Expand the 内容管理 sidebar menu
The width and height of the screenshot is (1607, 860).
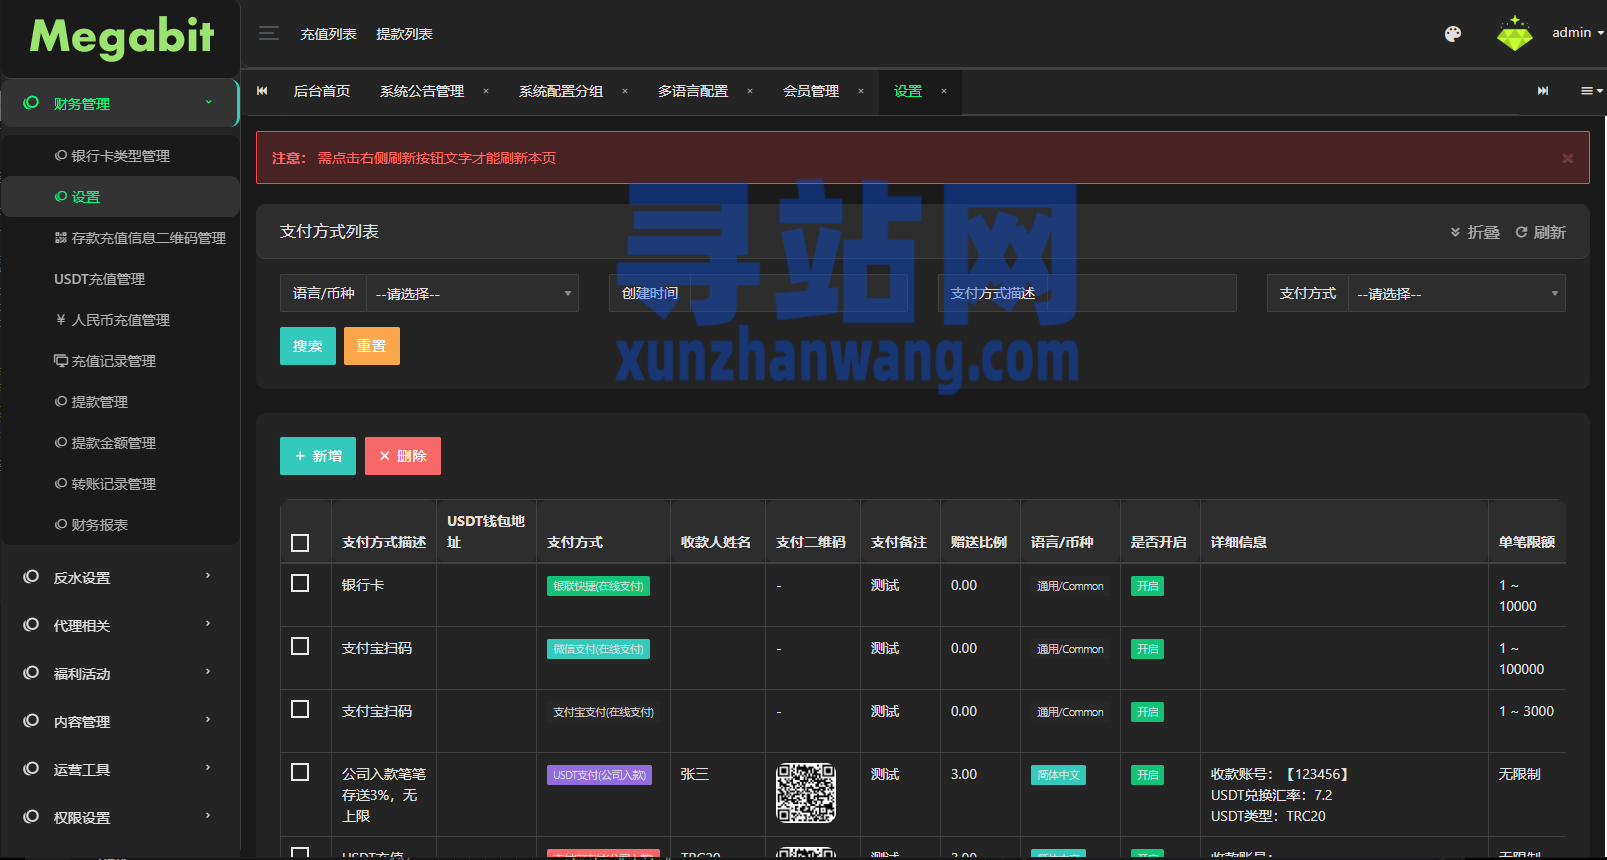(120, 721)
